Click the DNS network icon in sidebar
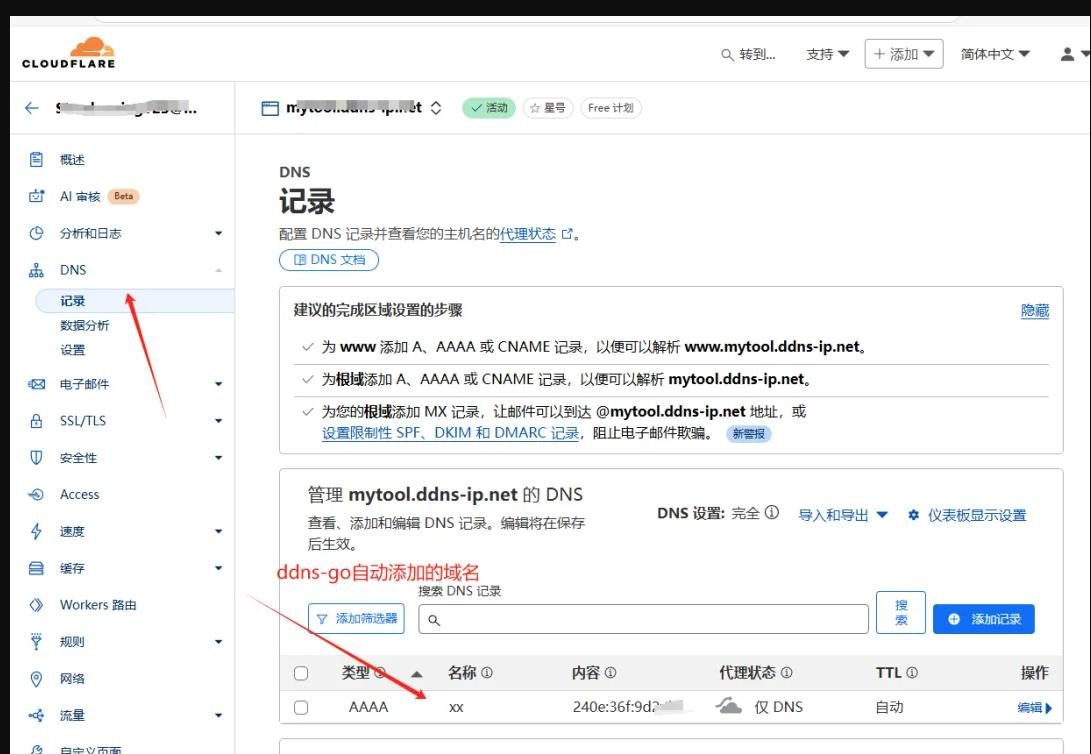This screenshot has height=754, width=1091. click(36, 270)
